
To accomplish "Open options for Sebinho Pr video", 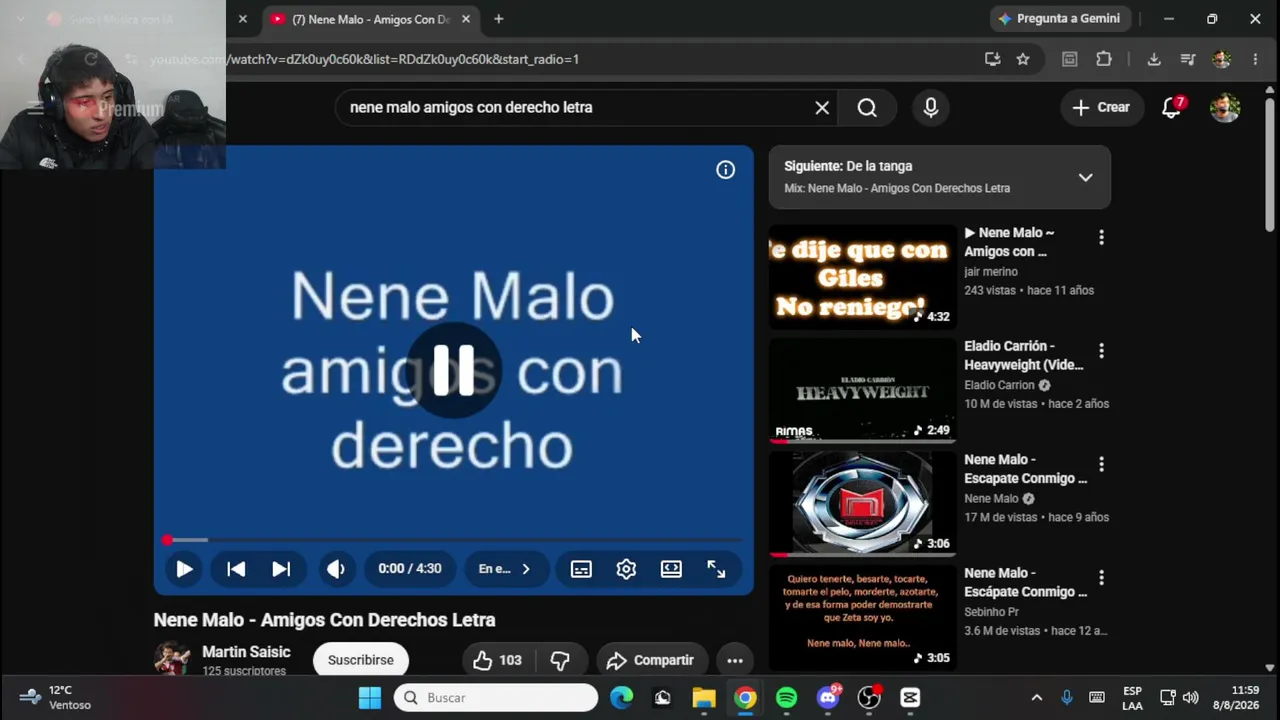I will pyautogui.click(x=1101, y=578).
